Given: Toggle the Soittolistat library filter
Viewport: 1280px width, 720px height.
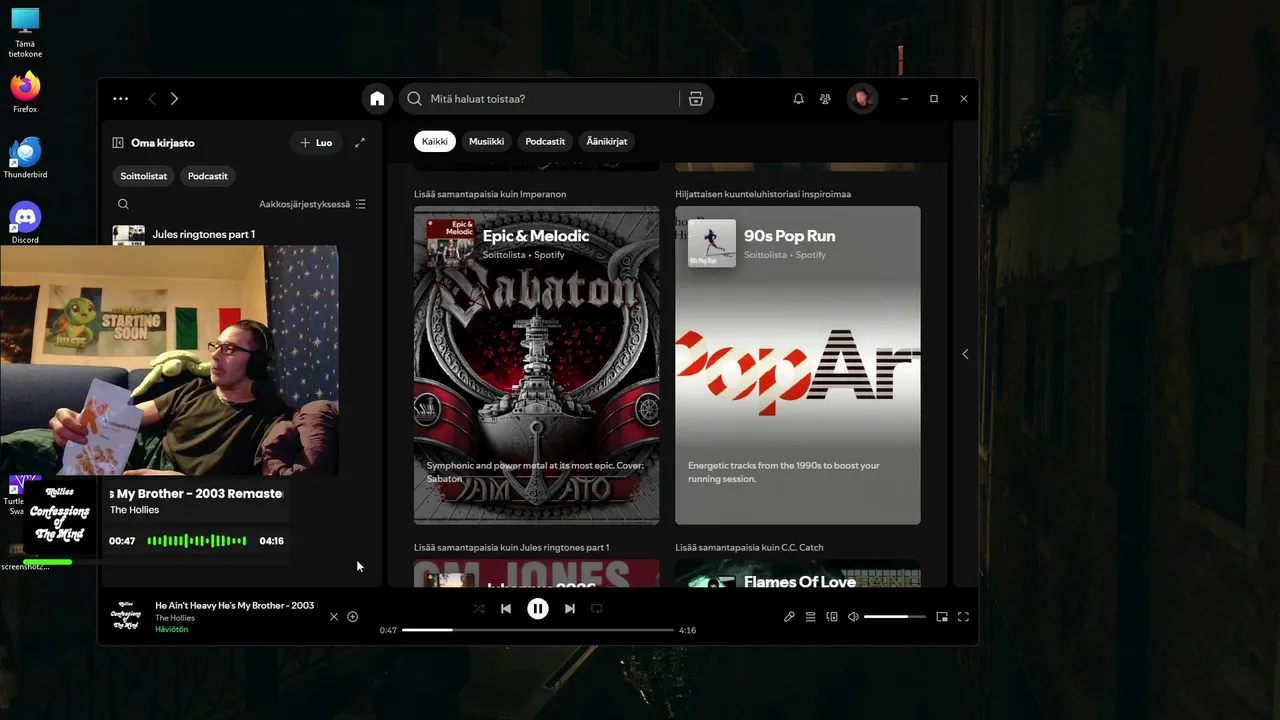Looking at the screenshot, I should coord(144,176).
